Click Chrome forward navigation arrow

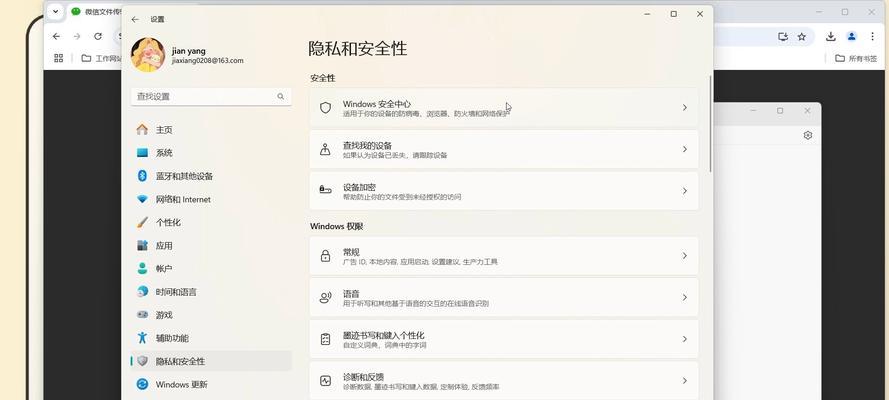77,36
